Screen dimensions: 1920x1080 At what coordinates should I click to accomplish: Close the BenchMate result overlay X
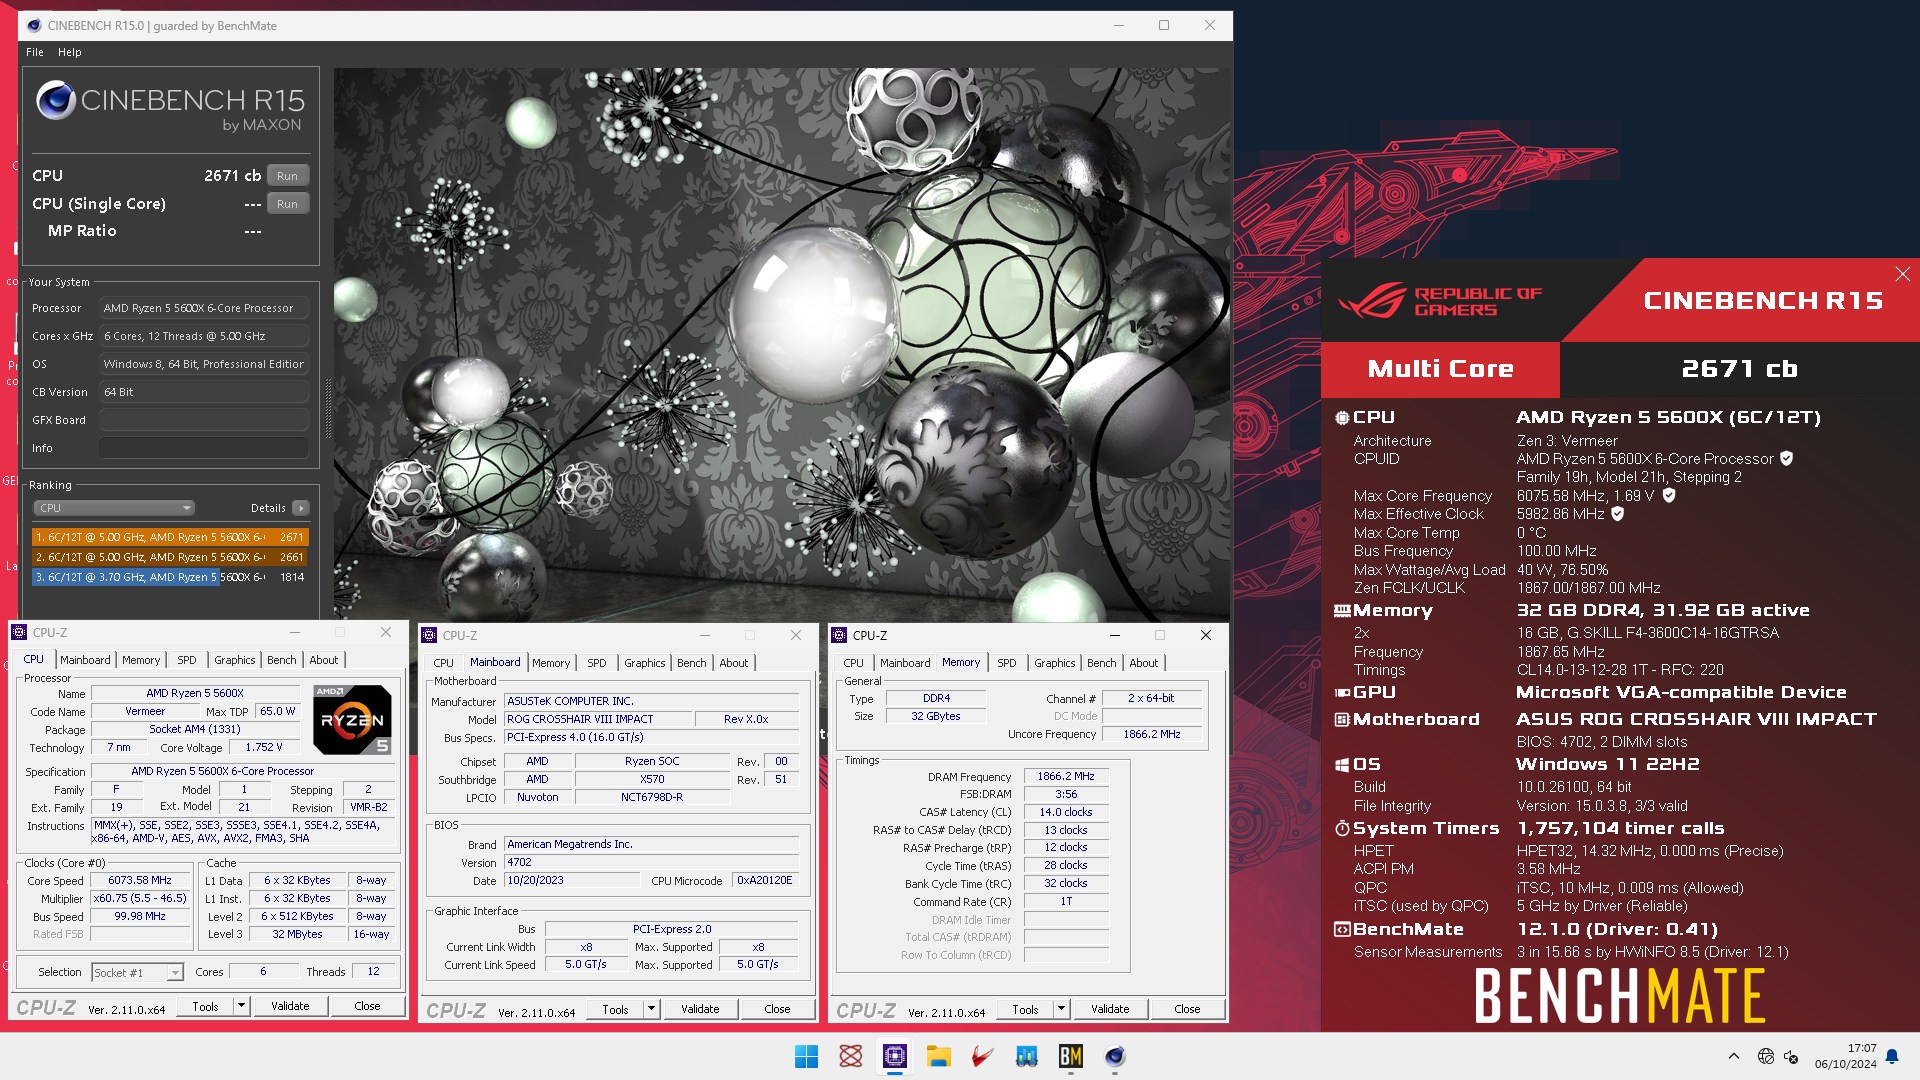(1902, 274)
